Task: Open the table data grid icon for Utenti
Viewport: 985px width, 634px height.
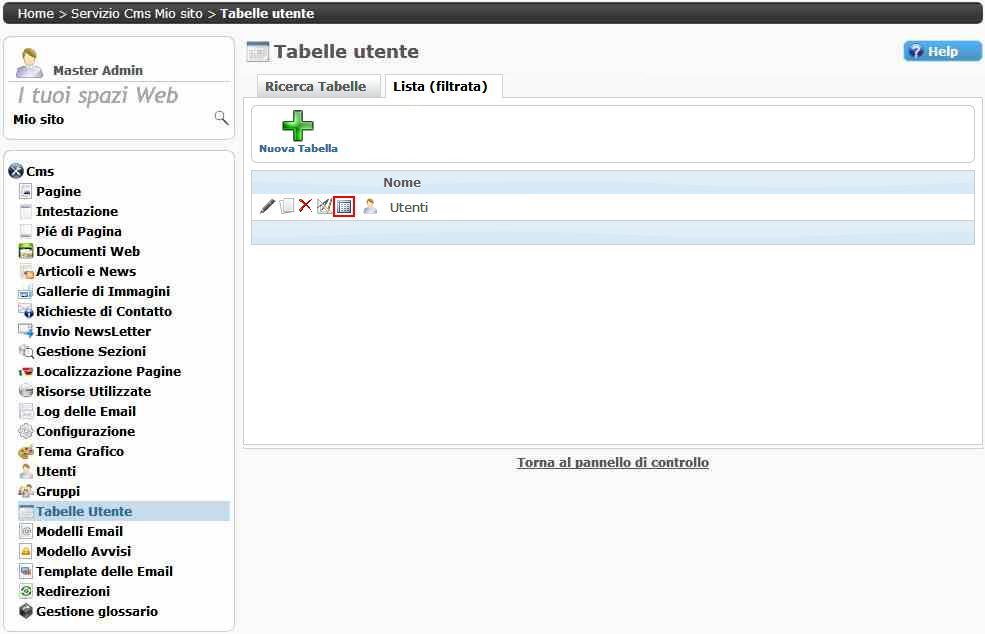Action: (x=344, y=207)
